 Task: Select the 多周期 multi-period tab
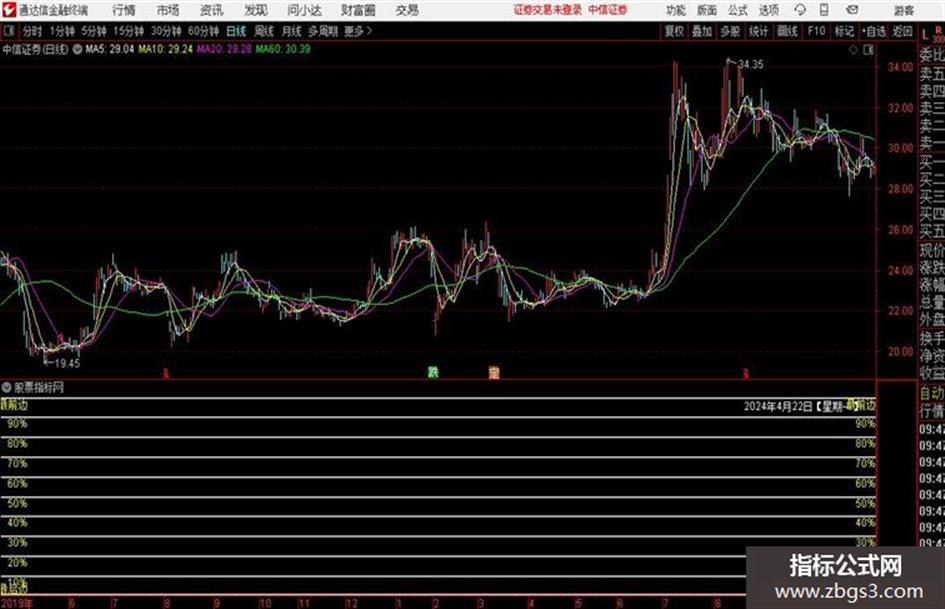tap(323, 31)
